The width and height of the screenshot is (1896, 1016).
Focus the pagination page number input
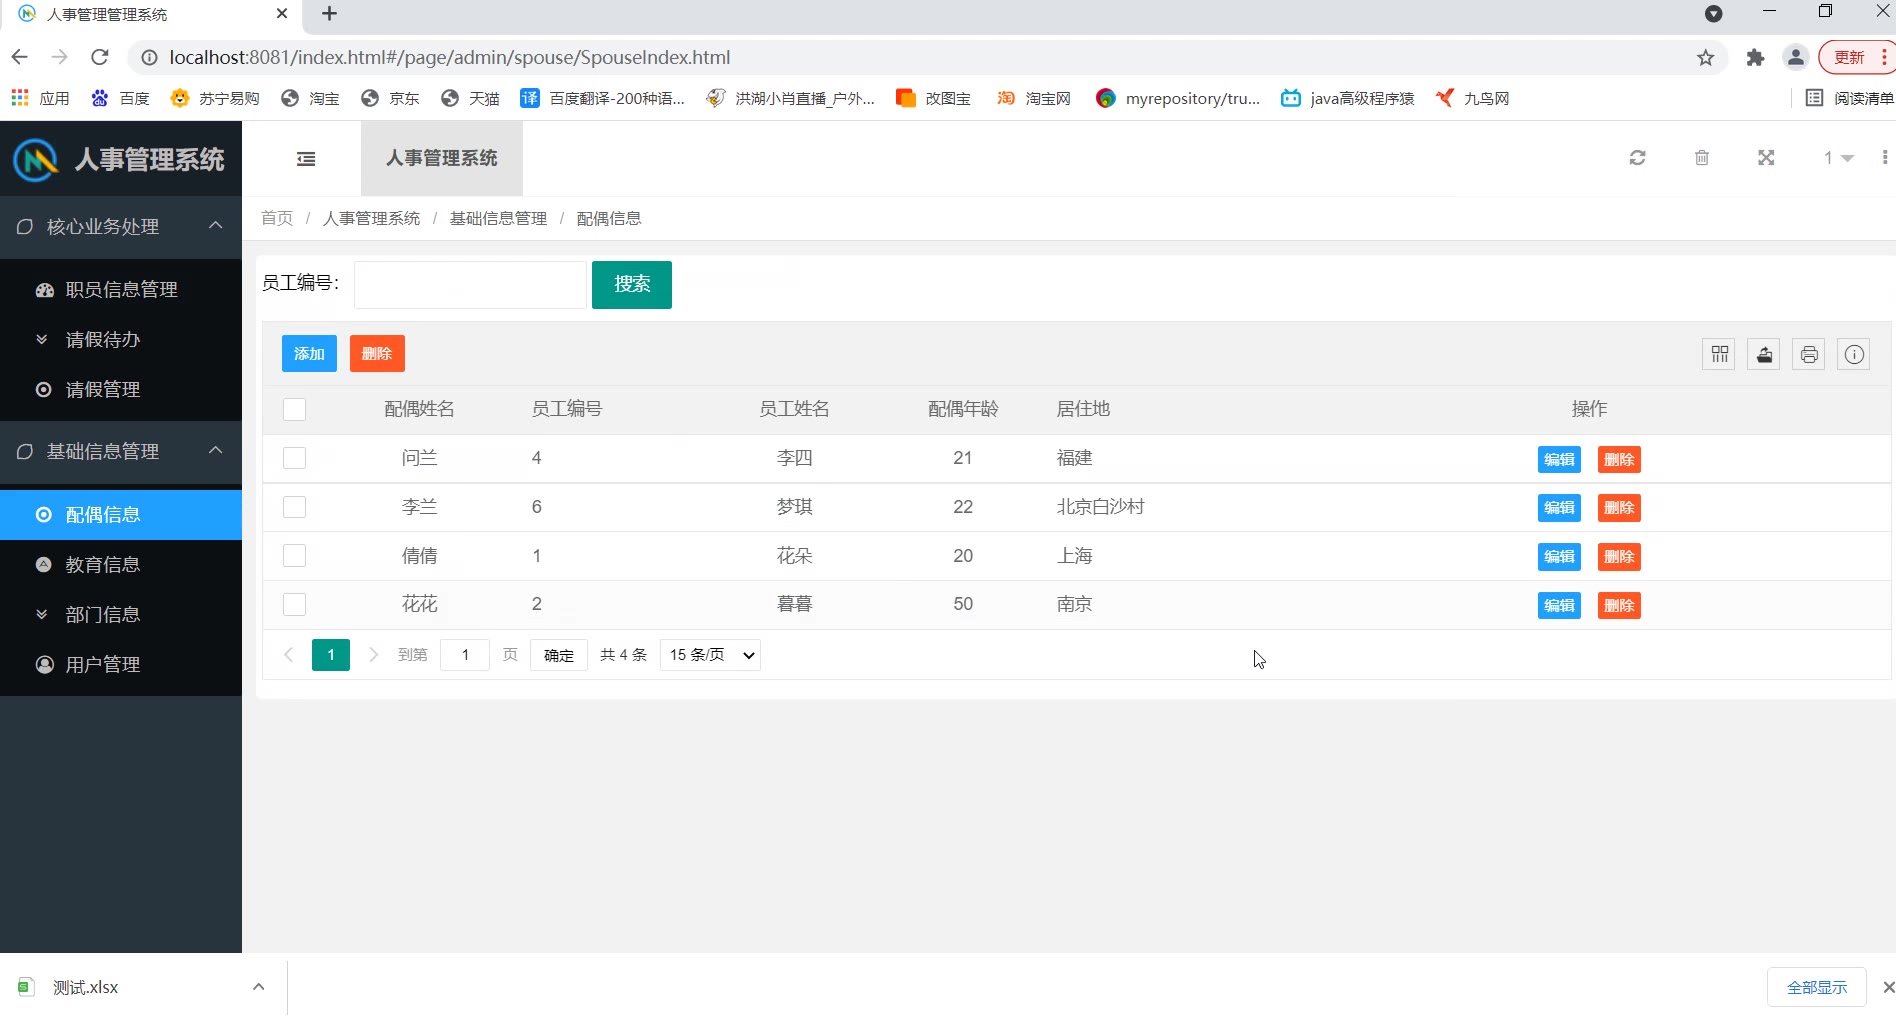[465, 655]
